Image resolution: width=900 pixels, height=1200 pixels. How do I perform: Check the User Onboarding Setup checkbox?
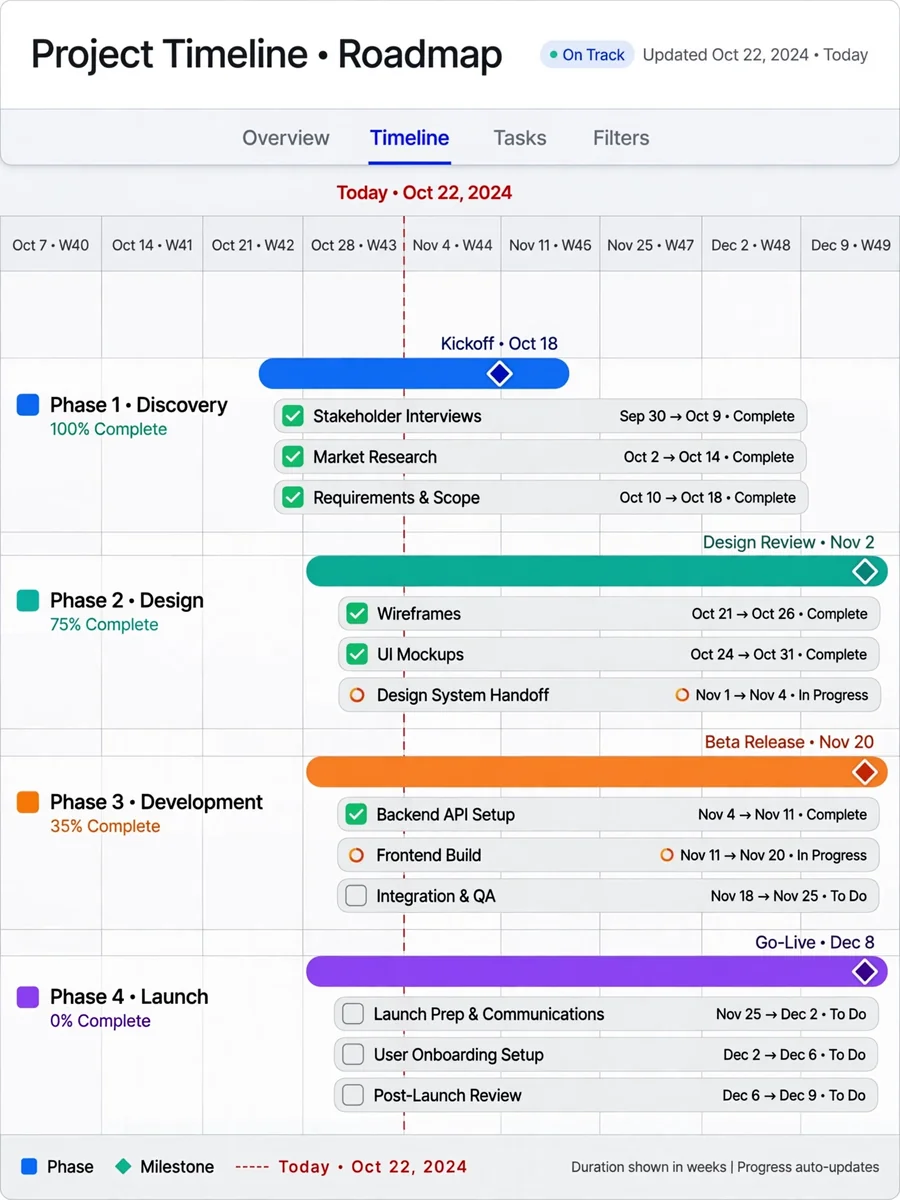click(x=353, y=1054)
